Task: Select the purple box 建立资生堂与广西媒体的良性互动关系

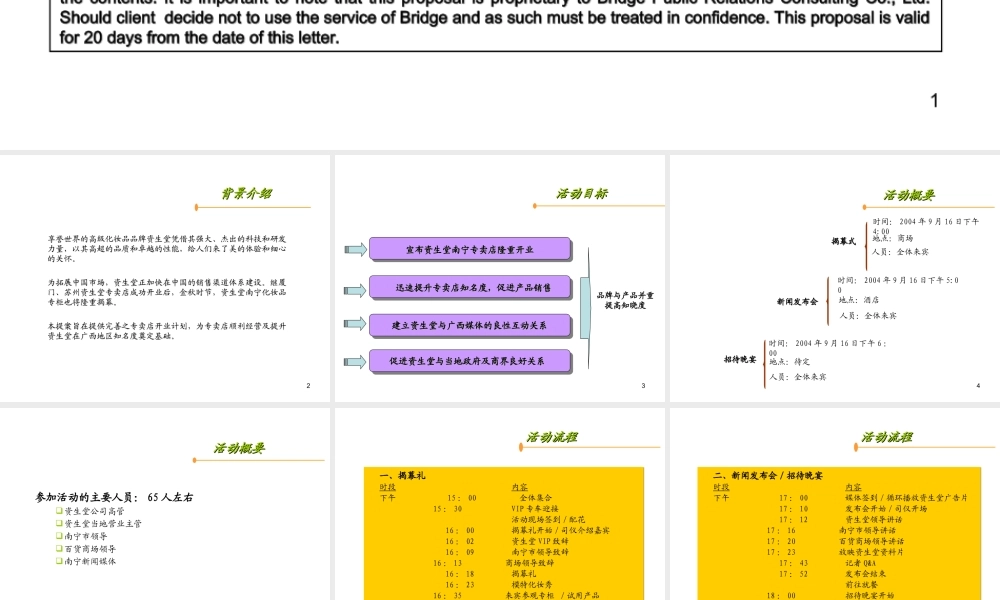Action: coord(470,325)
